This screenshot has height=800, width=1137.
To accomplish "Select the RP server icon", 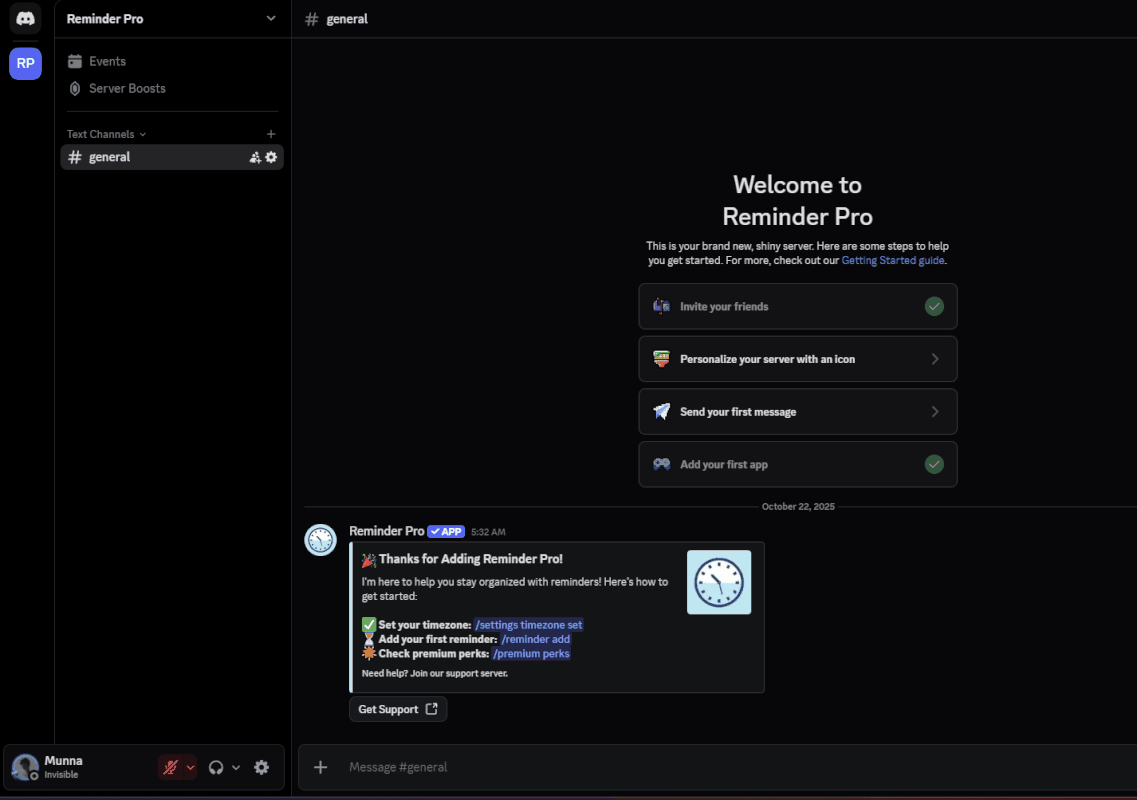I will 25,63.
